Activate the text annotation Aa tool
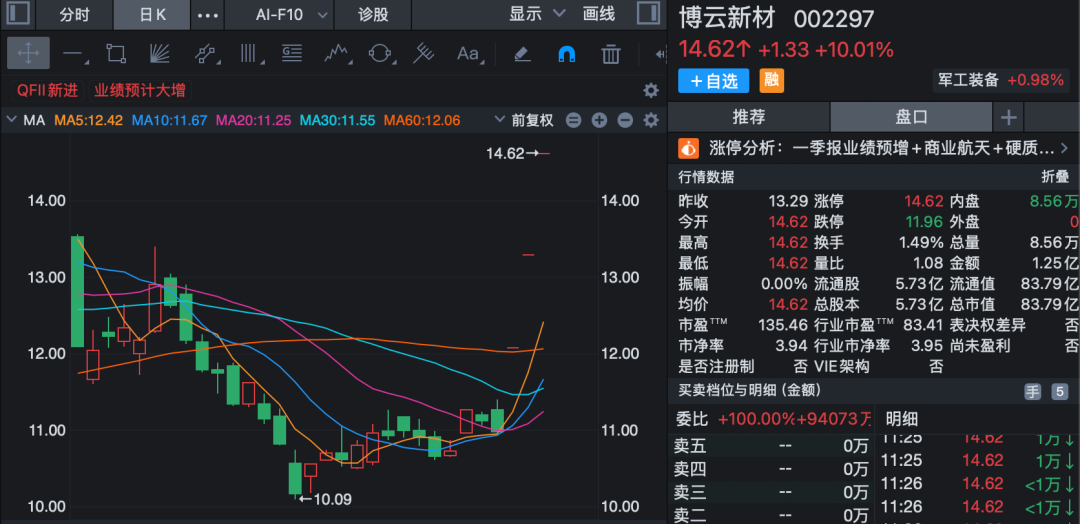Image resolution: width=1080 pixels, height=524 pixels. [x=468, y=53]
